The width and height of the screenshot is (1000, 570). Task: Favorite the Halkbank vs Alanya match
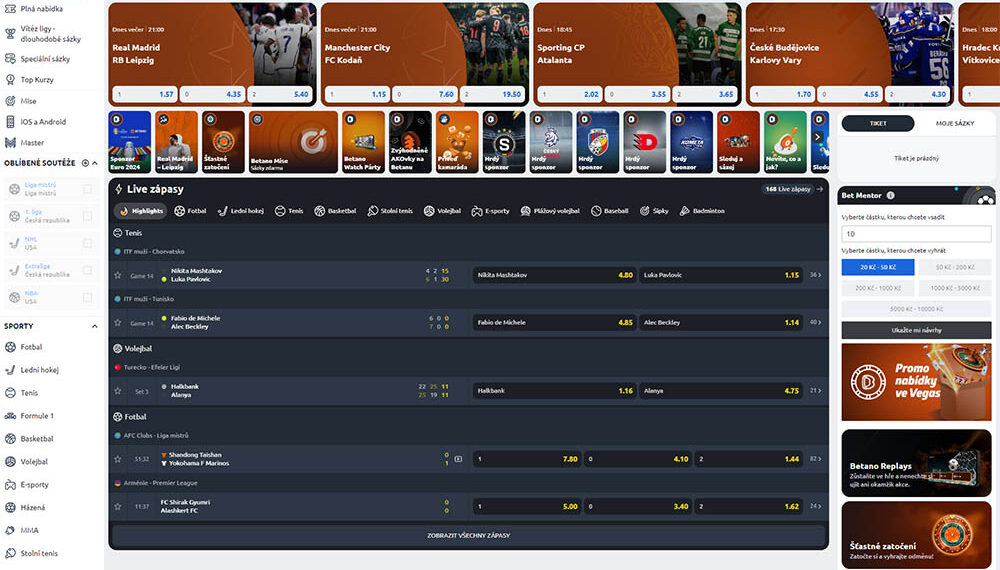pyautogui.click(x=117, y=391)
